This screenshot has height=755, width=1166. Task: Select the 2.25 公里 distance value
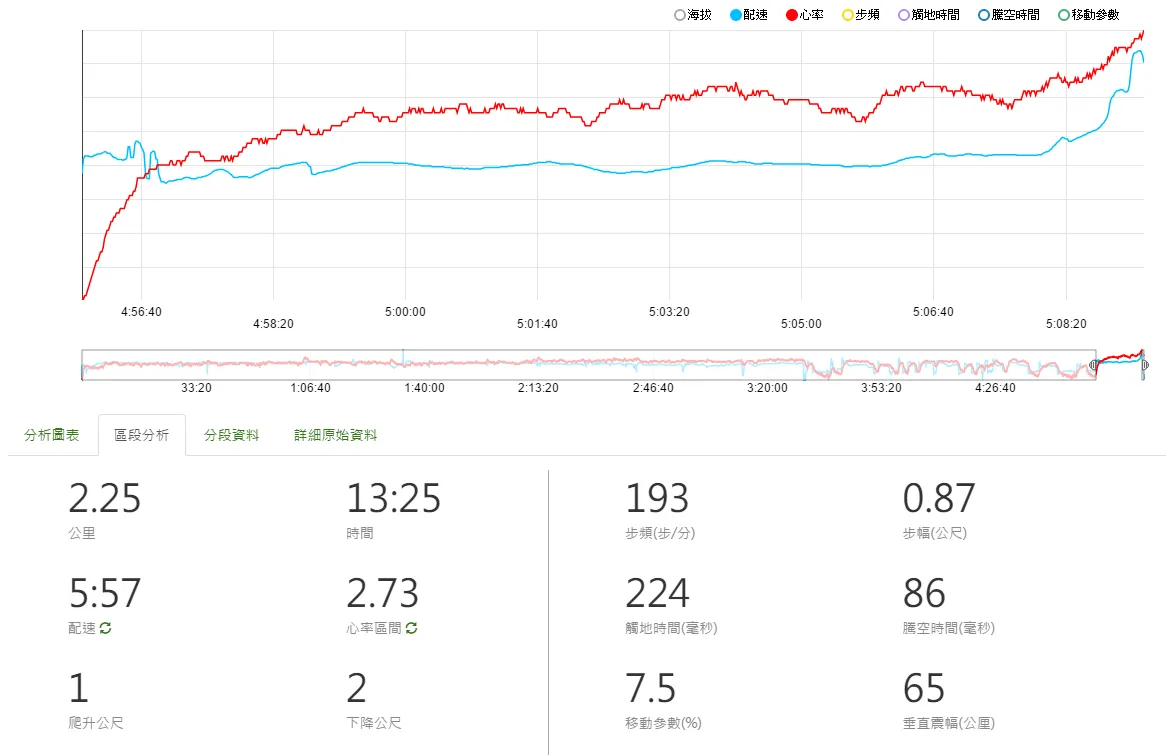[104, 498]
